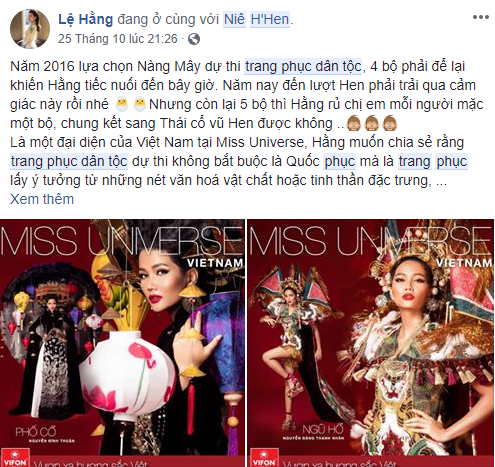Open the three-dots post options menu

pyautogui.click(x=481, y=17)
